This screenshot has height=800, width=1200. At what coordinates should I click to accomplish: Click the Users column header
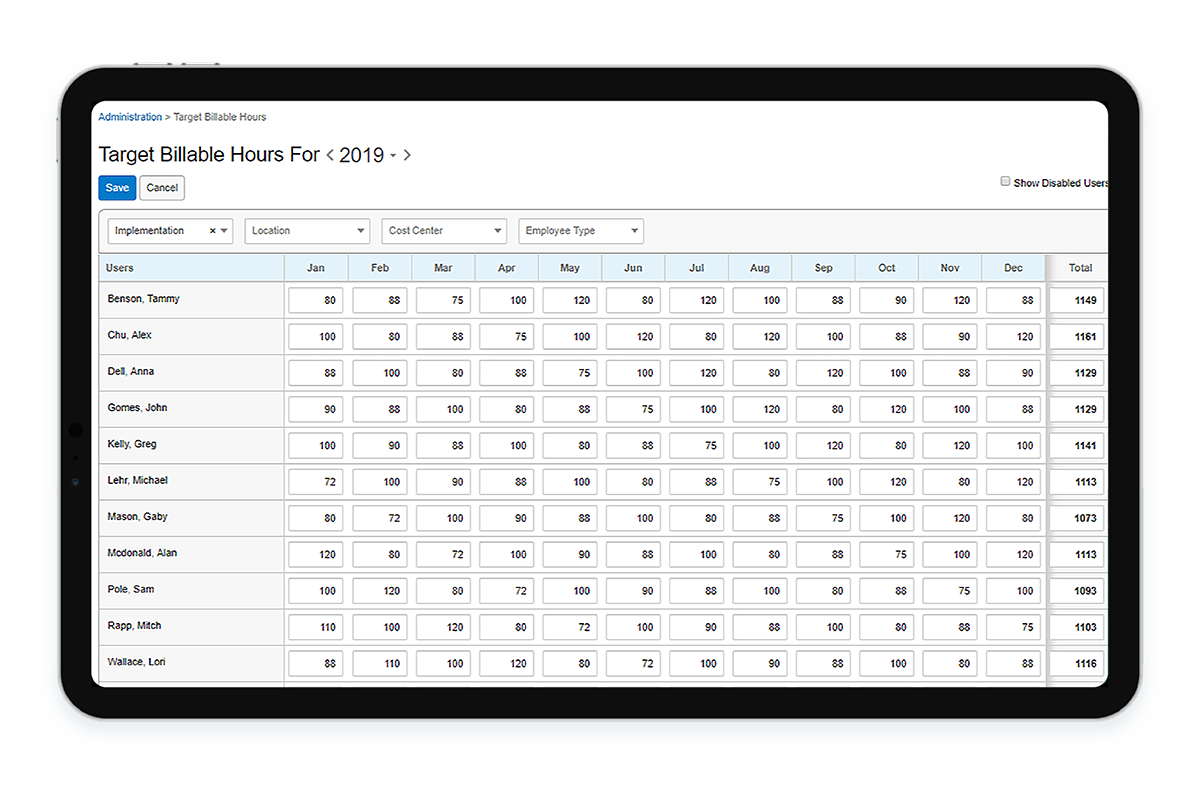tap(191, 268)
